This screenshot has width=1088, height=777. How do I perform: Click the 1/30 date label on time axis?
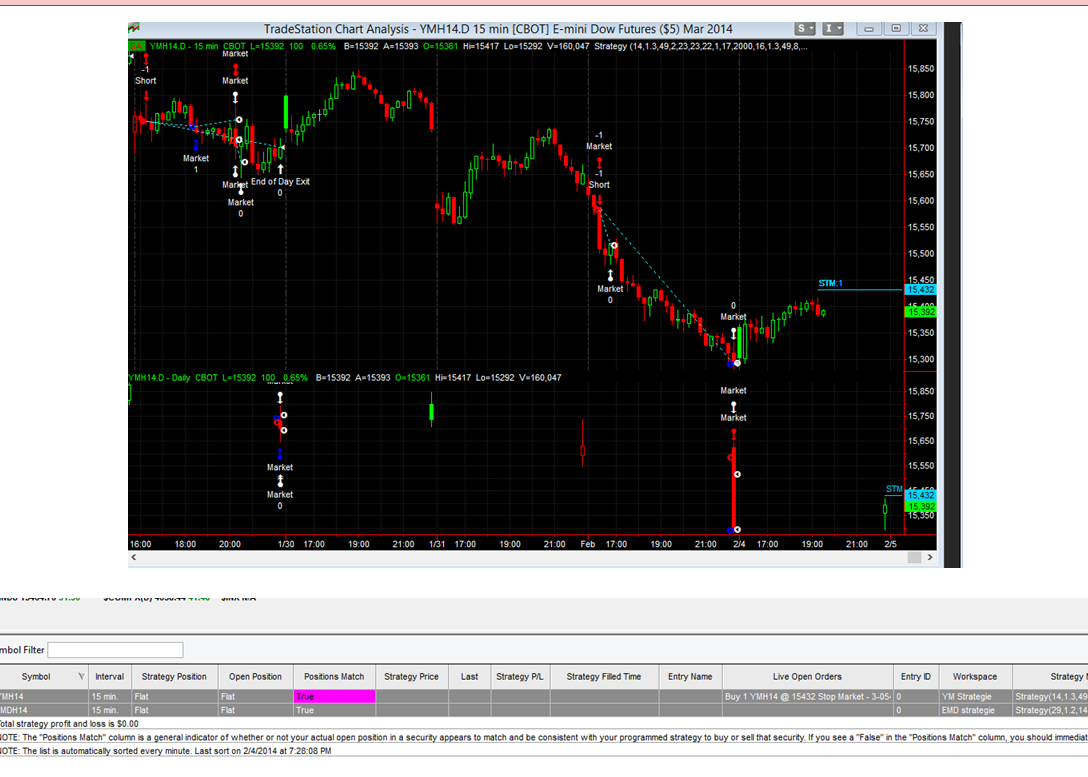[286, 544]
